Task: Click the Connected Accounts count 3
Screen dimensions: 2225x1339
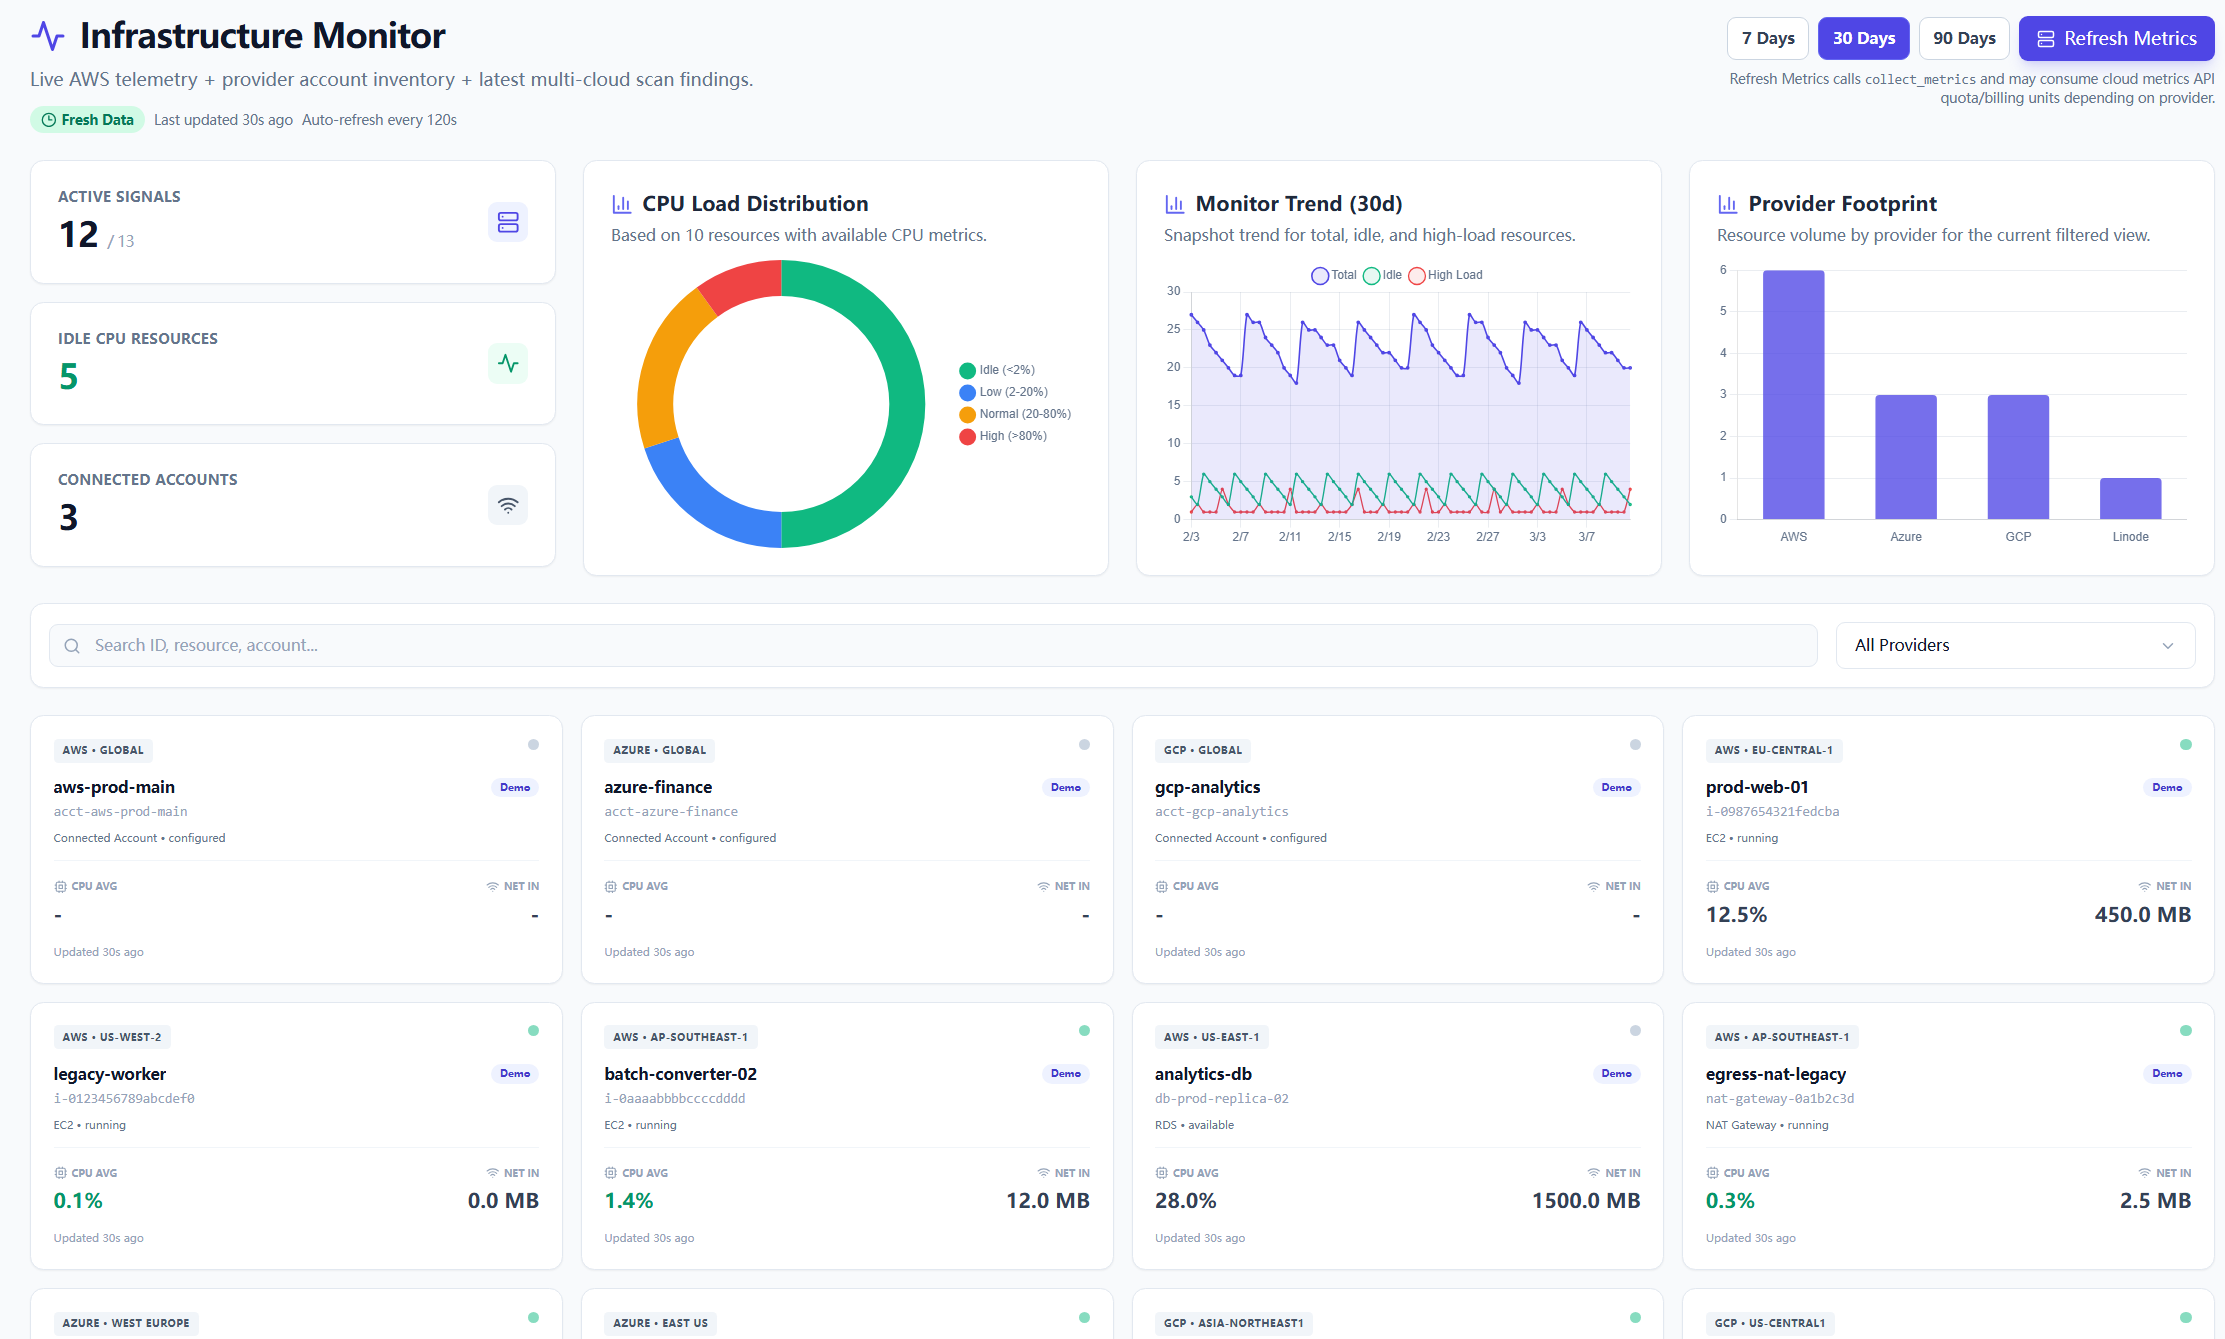Action: 68,518
